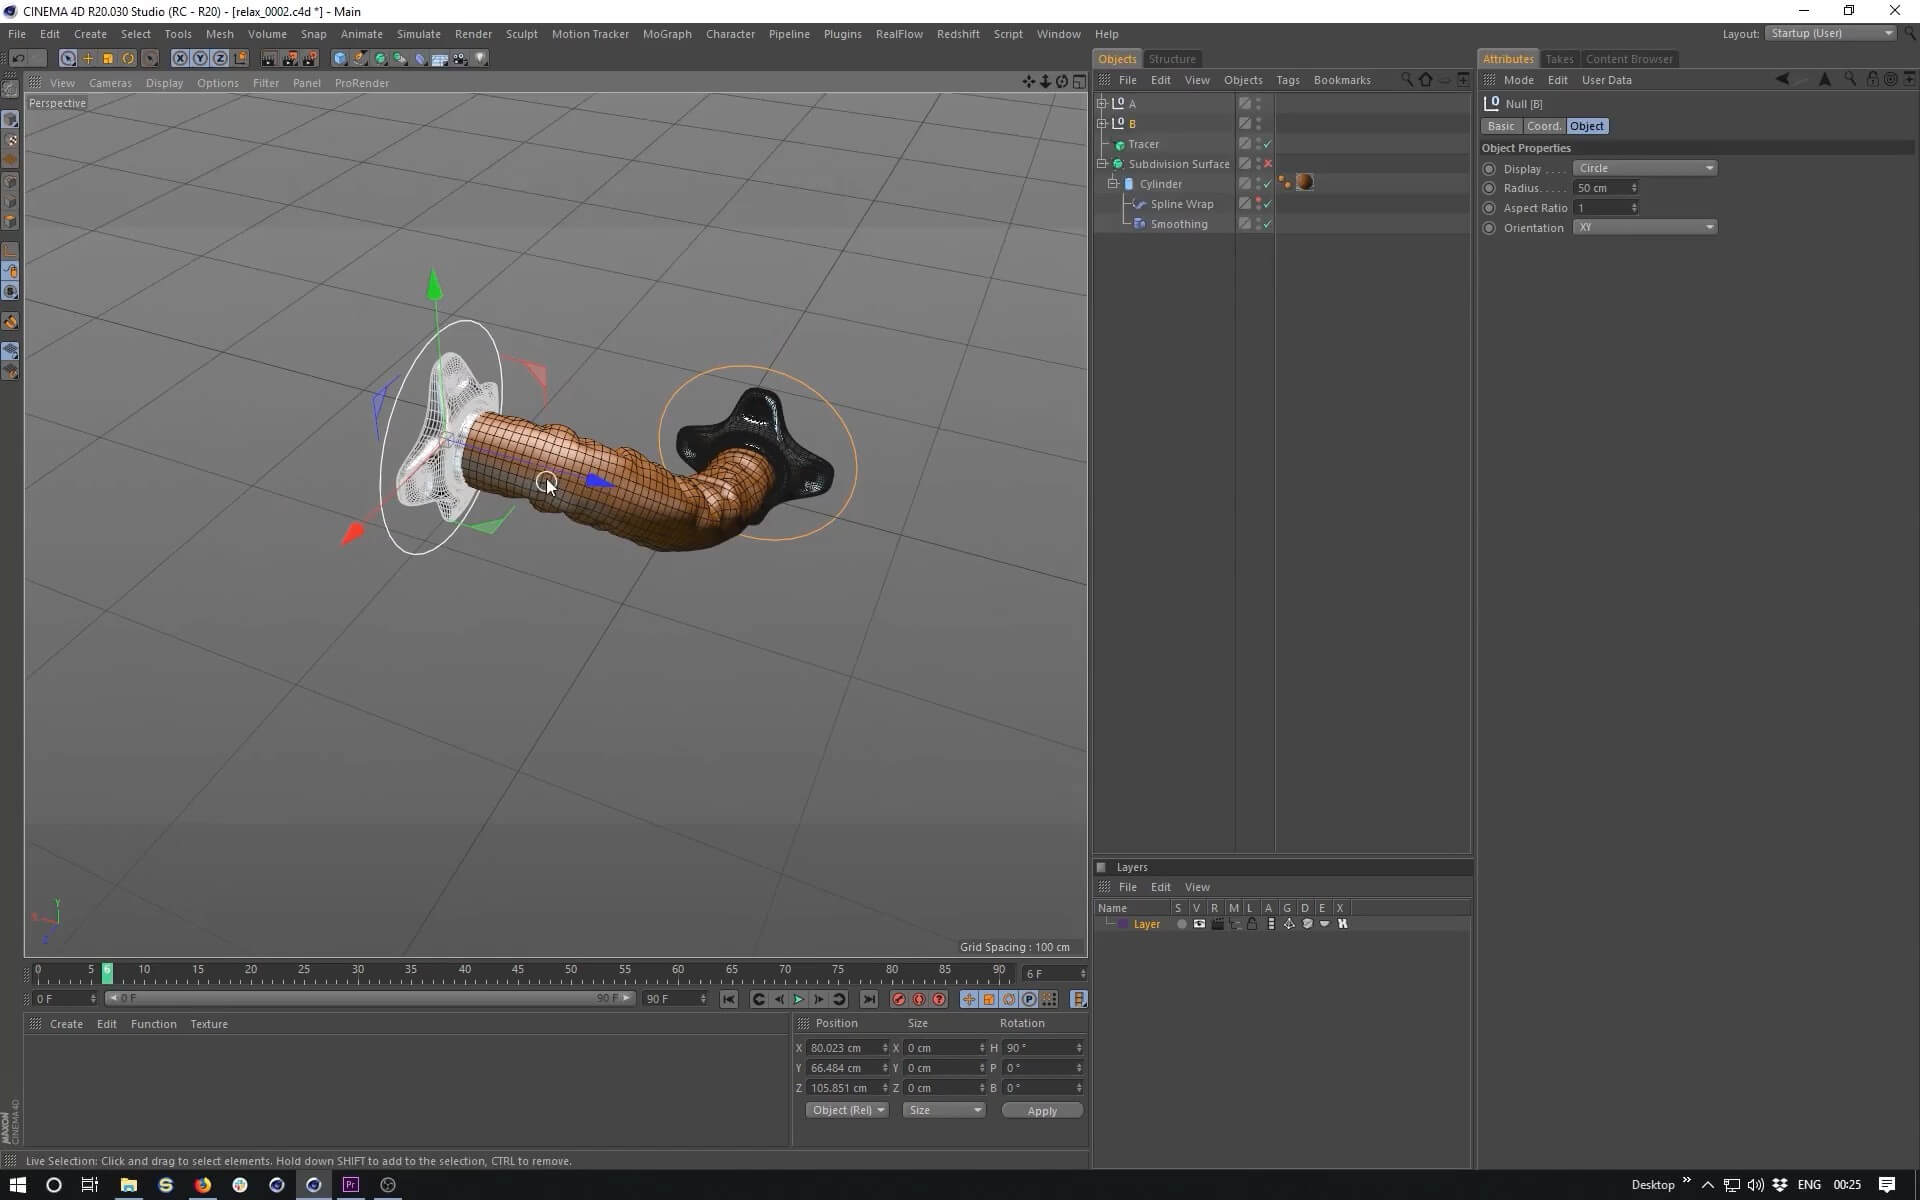Click the Cylinder material tag swatch
Image resolution: width=1920 pixels, height=1200 pixels.
tap(1304, 183)
